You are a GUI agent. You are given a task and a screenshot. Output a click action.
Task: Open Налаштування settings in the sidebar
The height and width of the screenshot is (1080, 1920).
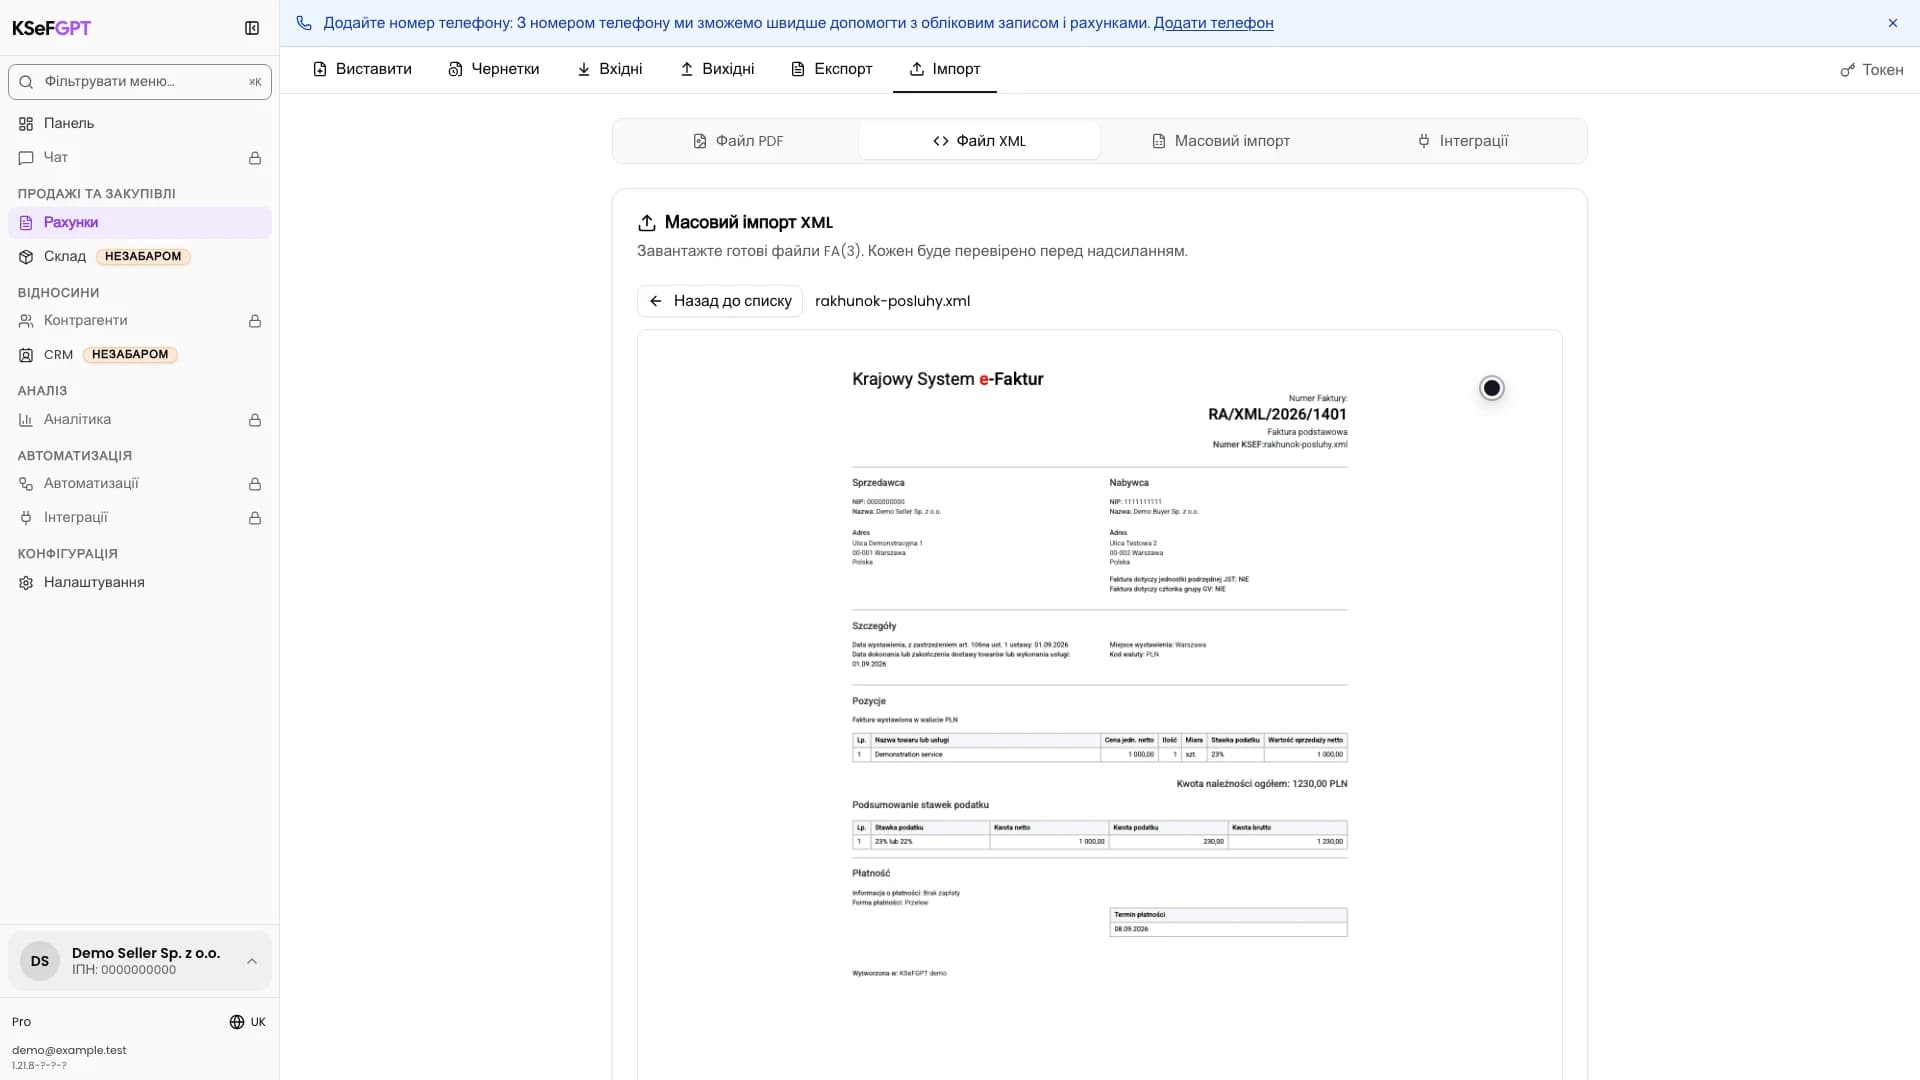(x=140, y=582)
